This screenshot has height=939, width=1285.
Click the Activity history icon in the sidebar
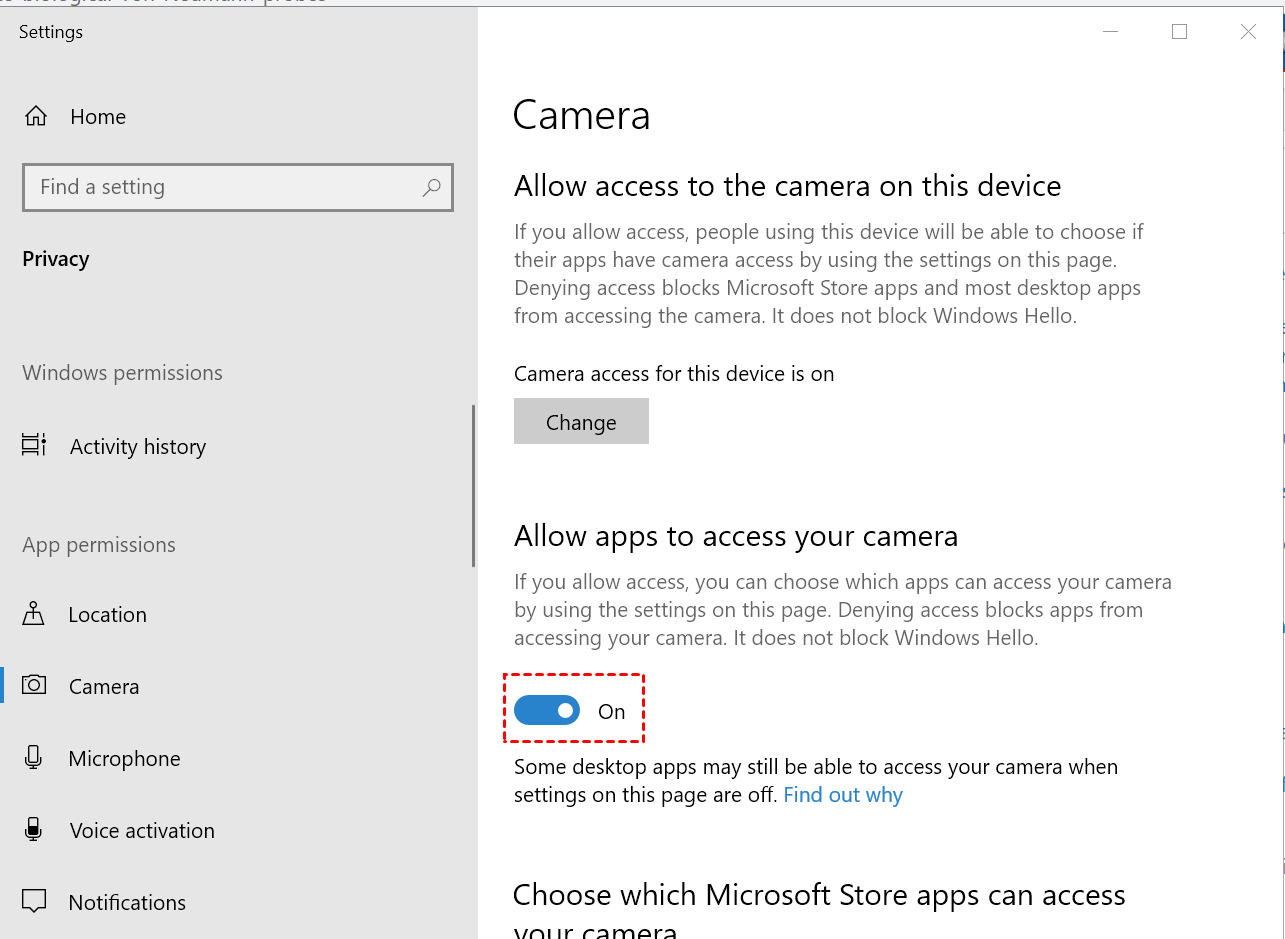click(34, 445)
